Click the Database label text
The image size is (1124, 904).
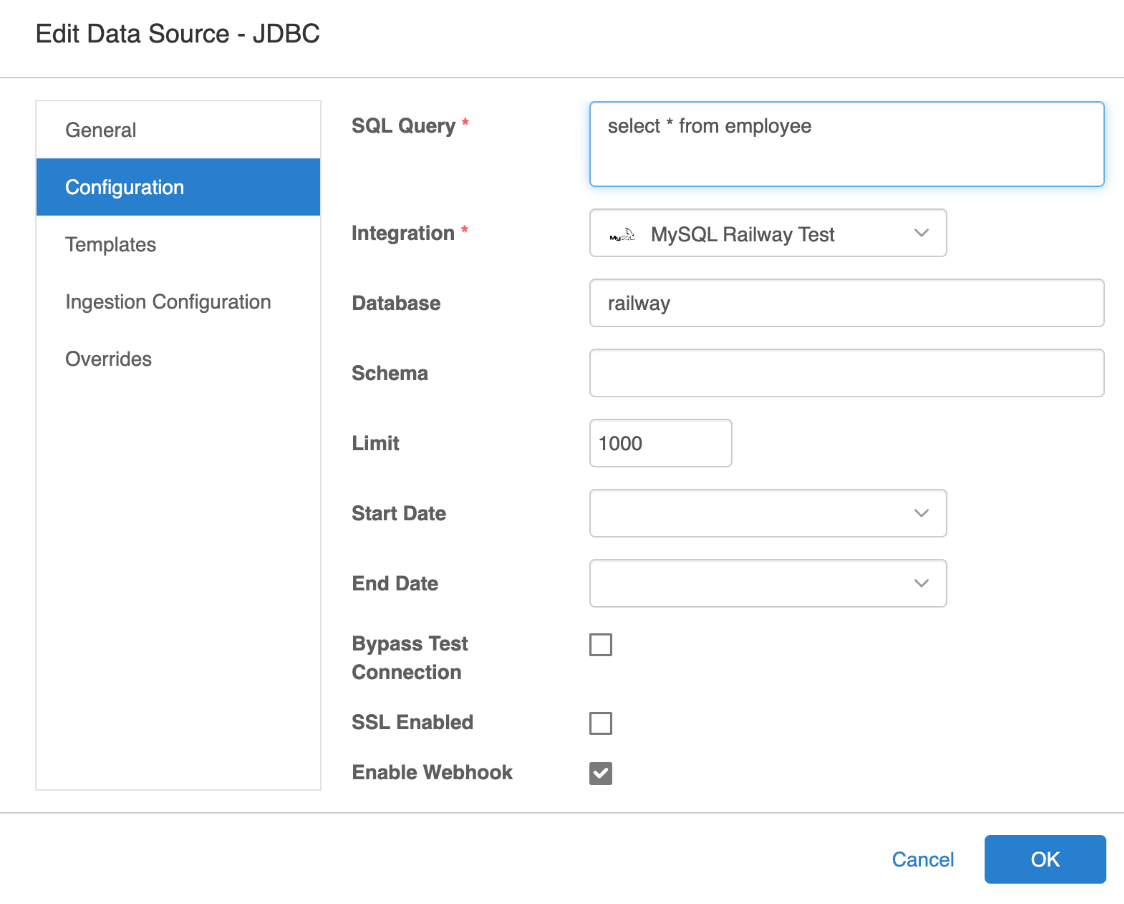pos(396,303)
